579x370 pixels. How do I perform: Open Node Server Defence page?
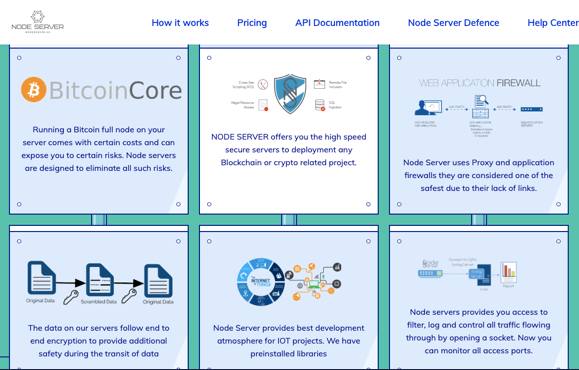[x=453, y=23]
